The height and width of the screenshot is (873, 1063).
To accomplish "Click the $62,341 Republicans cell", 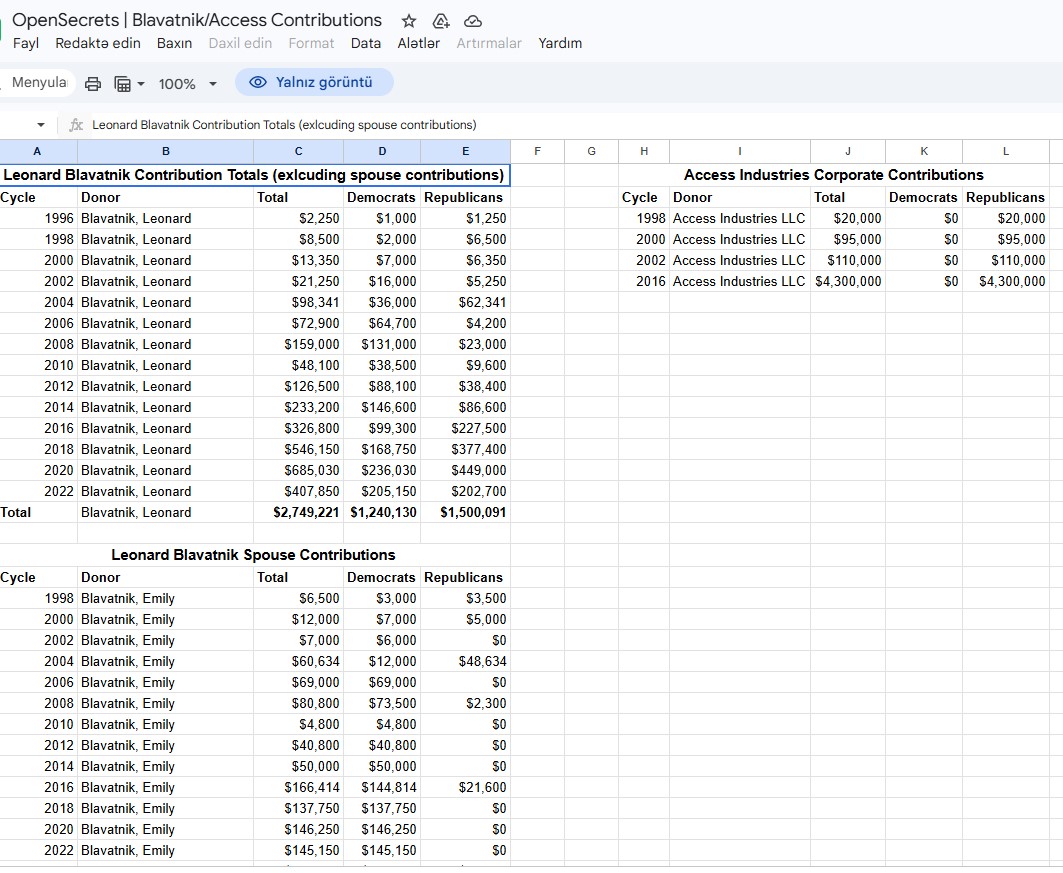I will click(x=465, y=302).
